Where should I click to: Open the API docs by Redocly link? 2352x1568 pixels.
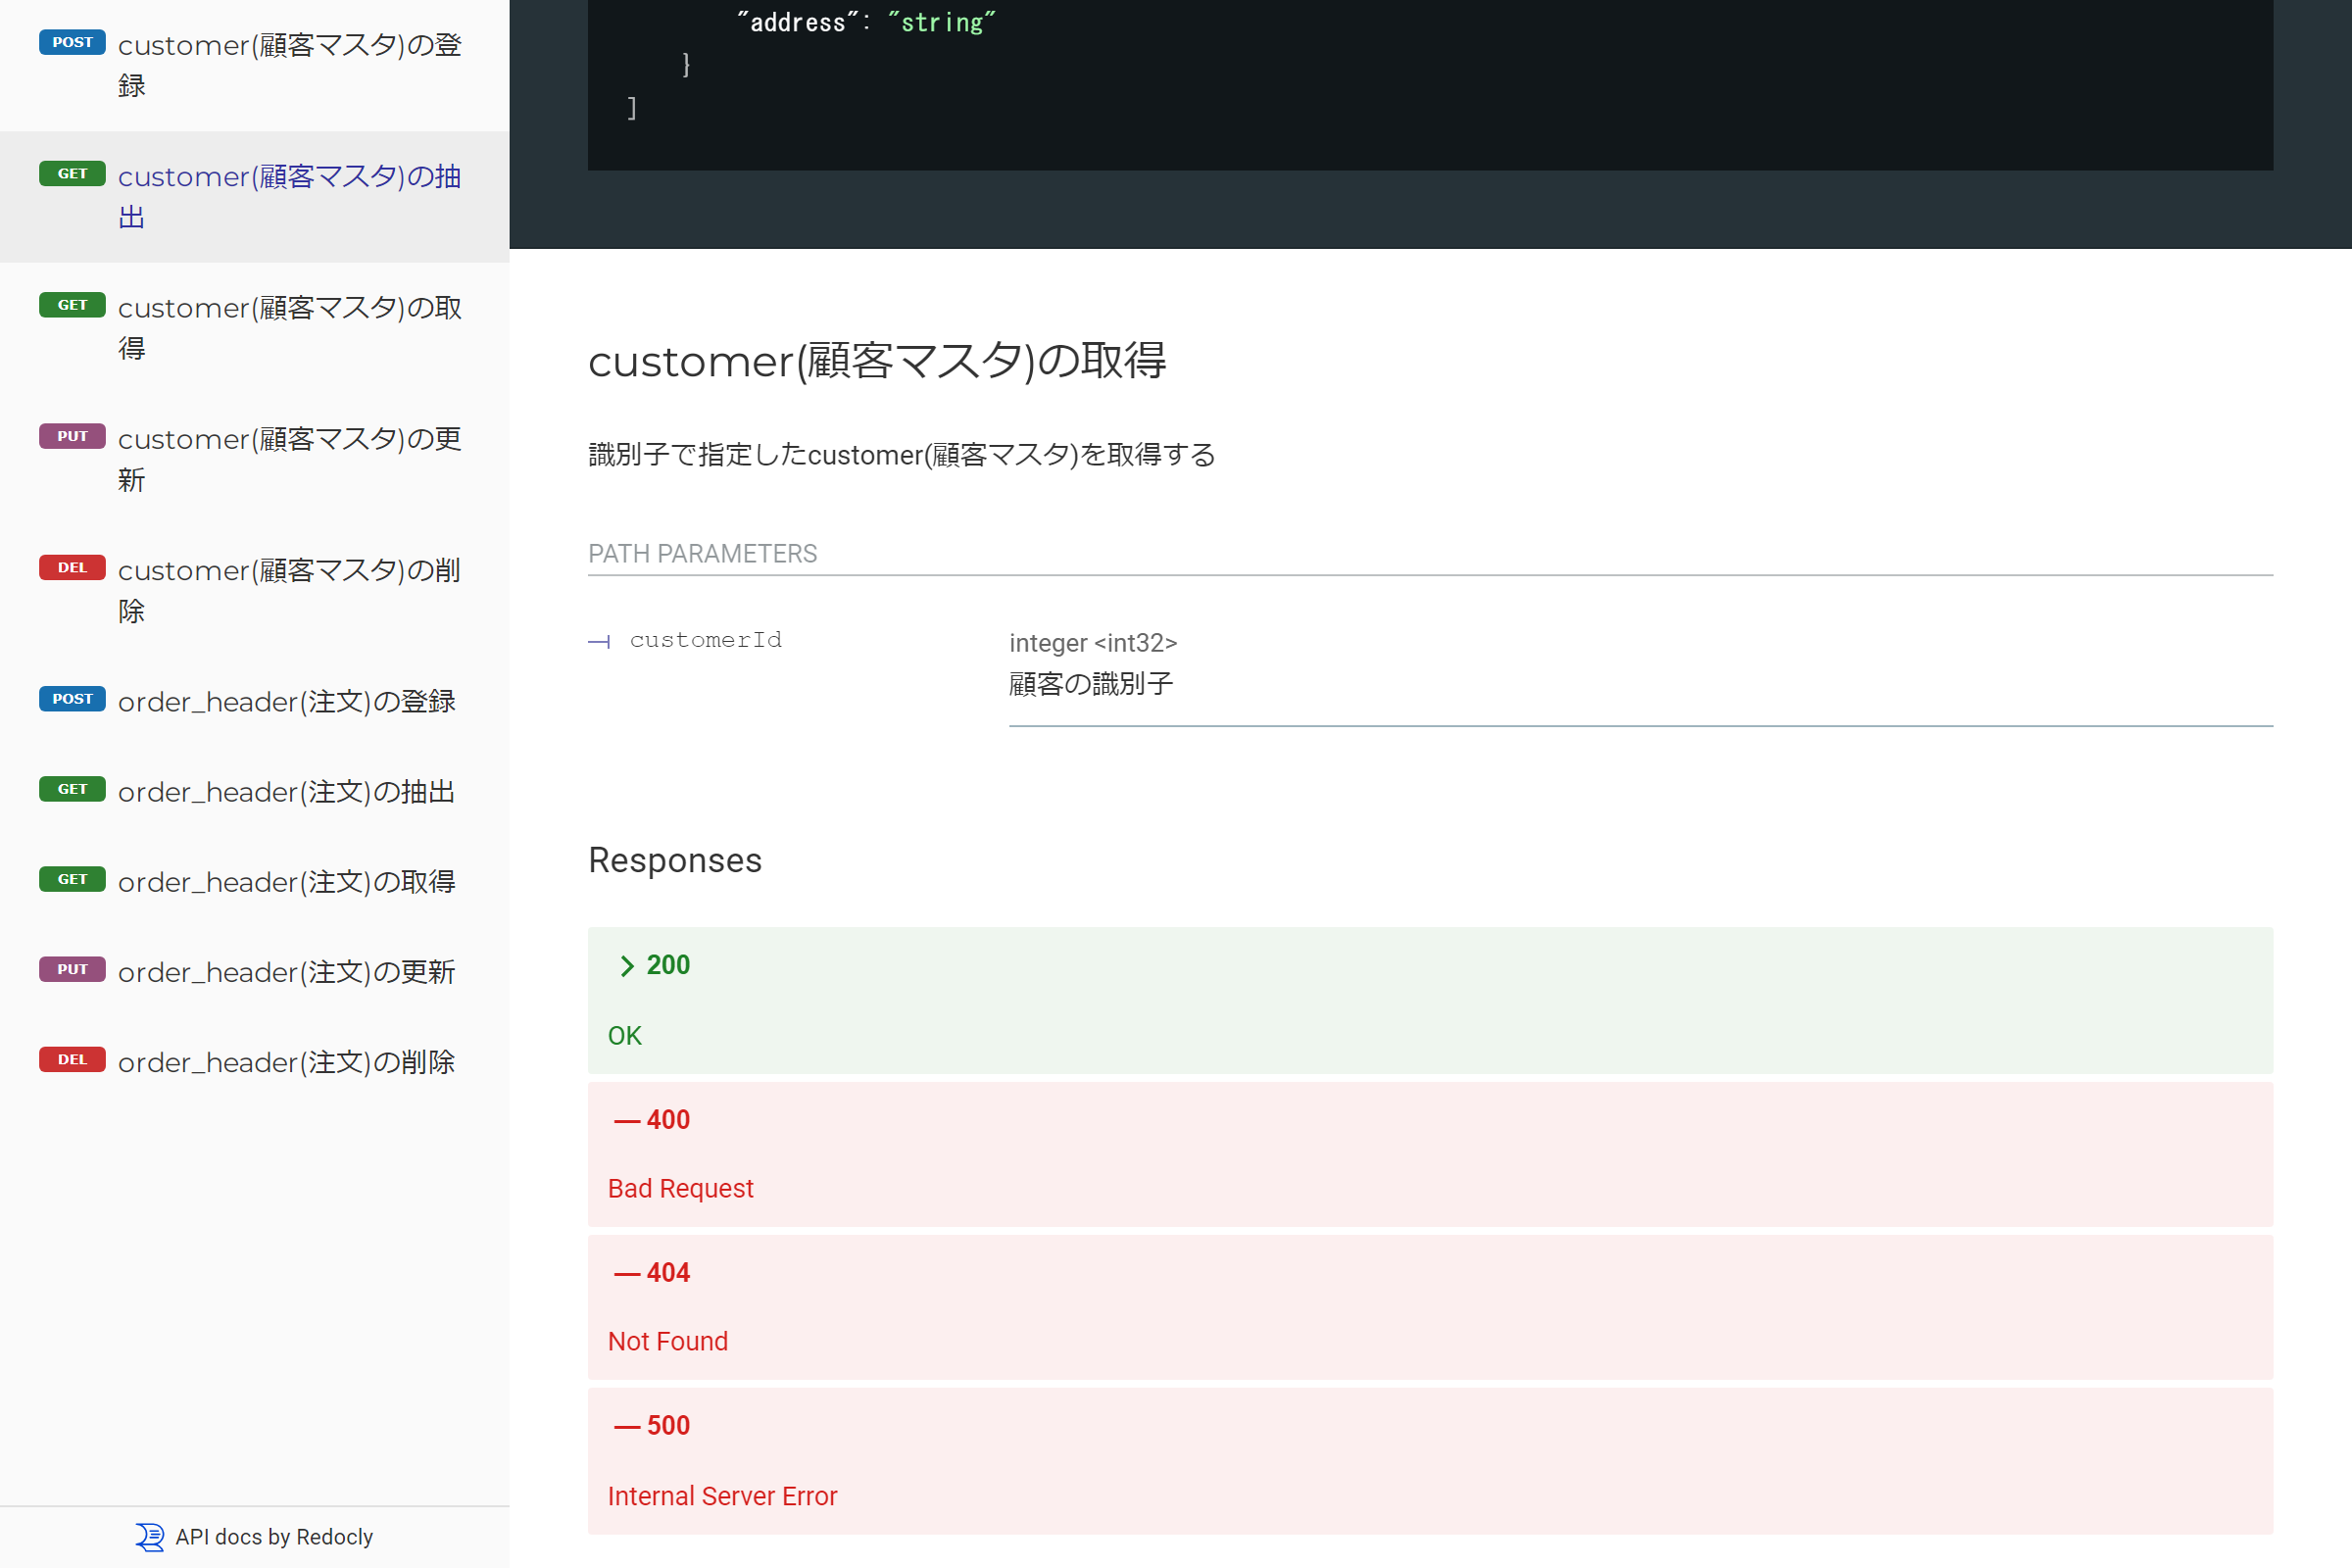(x=273, y=1537)
